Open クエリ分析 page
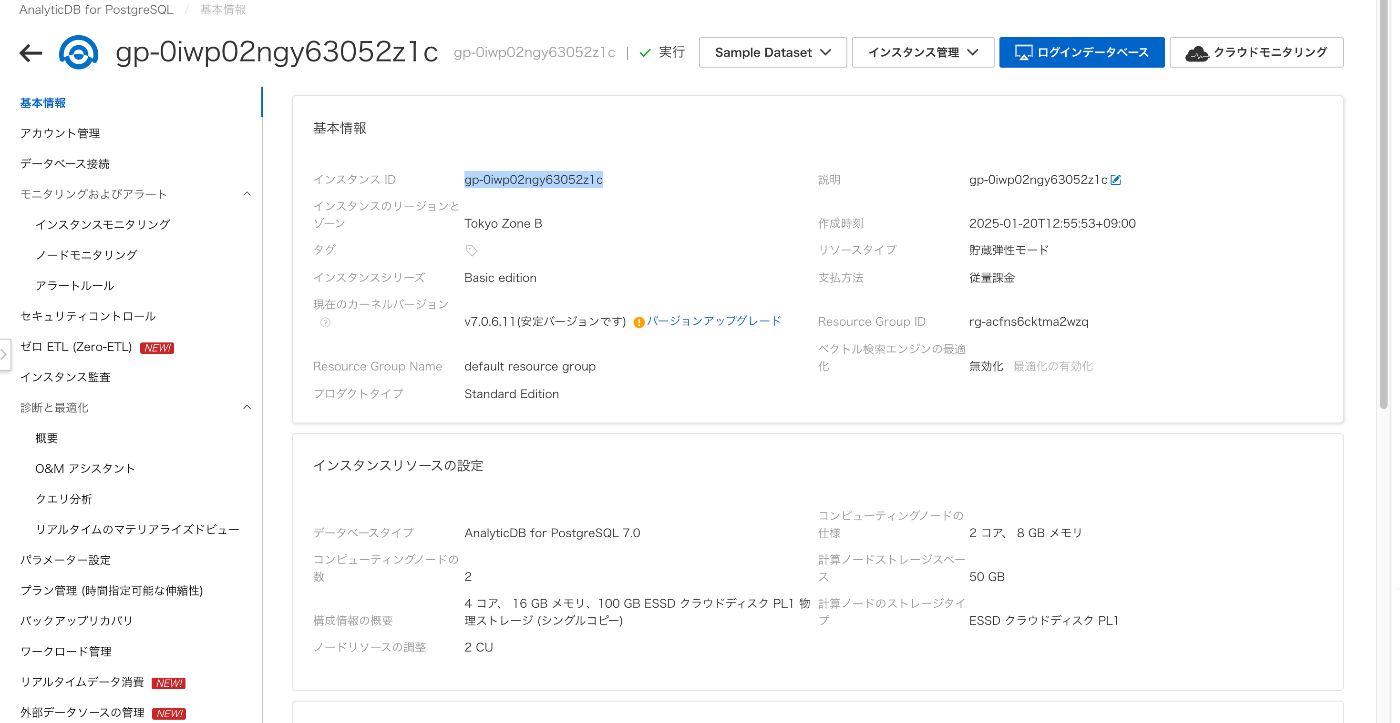The image size is (1400, 723). click(63, 499)
